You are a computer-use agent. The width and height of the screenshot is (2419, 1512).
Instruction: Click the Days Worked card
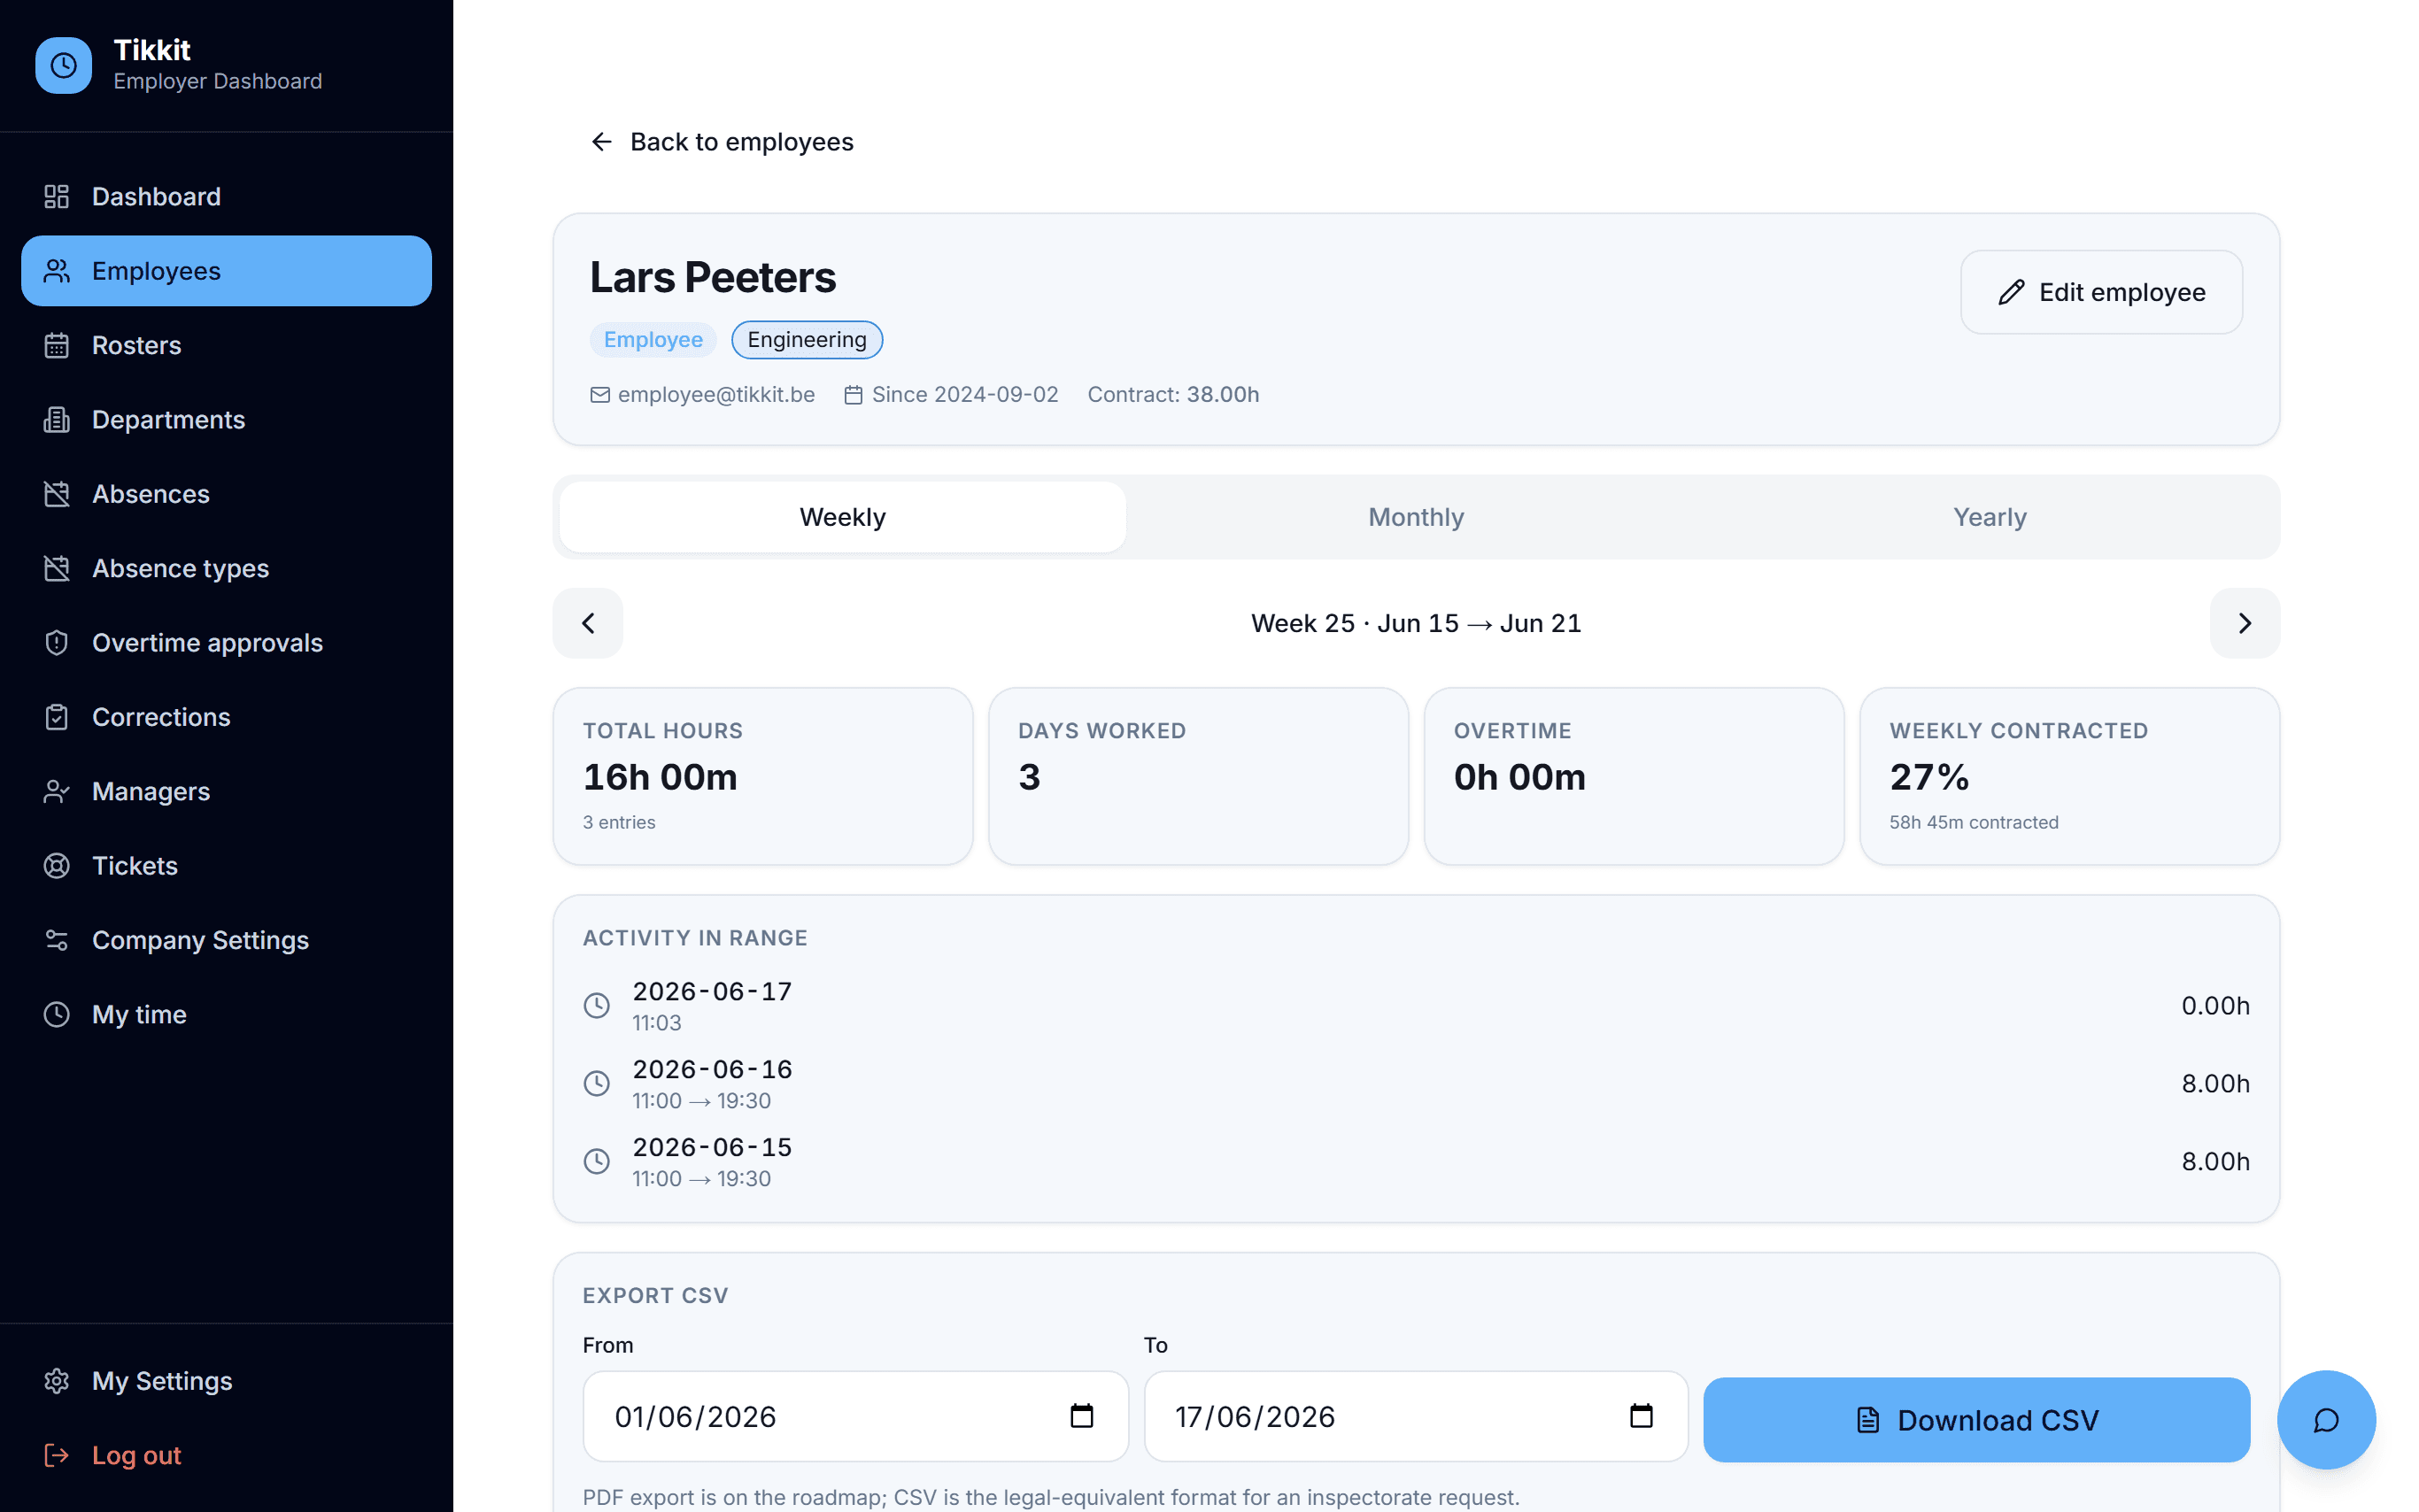(x=1198, y=776)
